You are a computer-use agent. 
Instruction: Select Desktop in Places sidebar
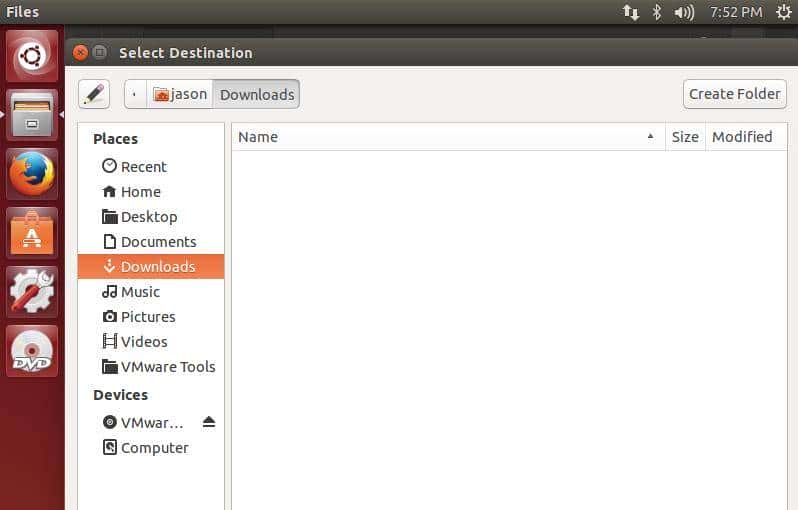[x=151, y=217]
